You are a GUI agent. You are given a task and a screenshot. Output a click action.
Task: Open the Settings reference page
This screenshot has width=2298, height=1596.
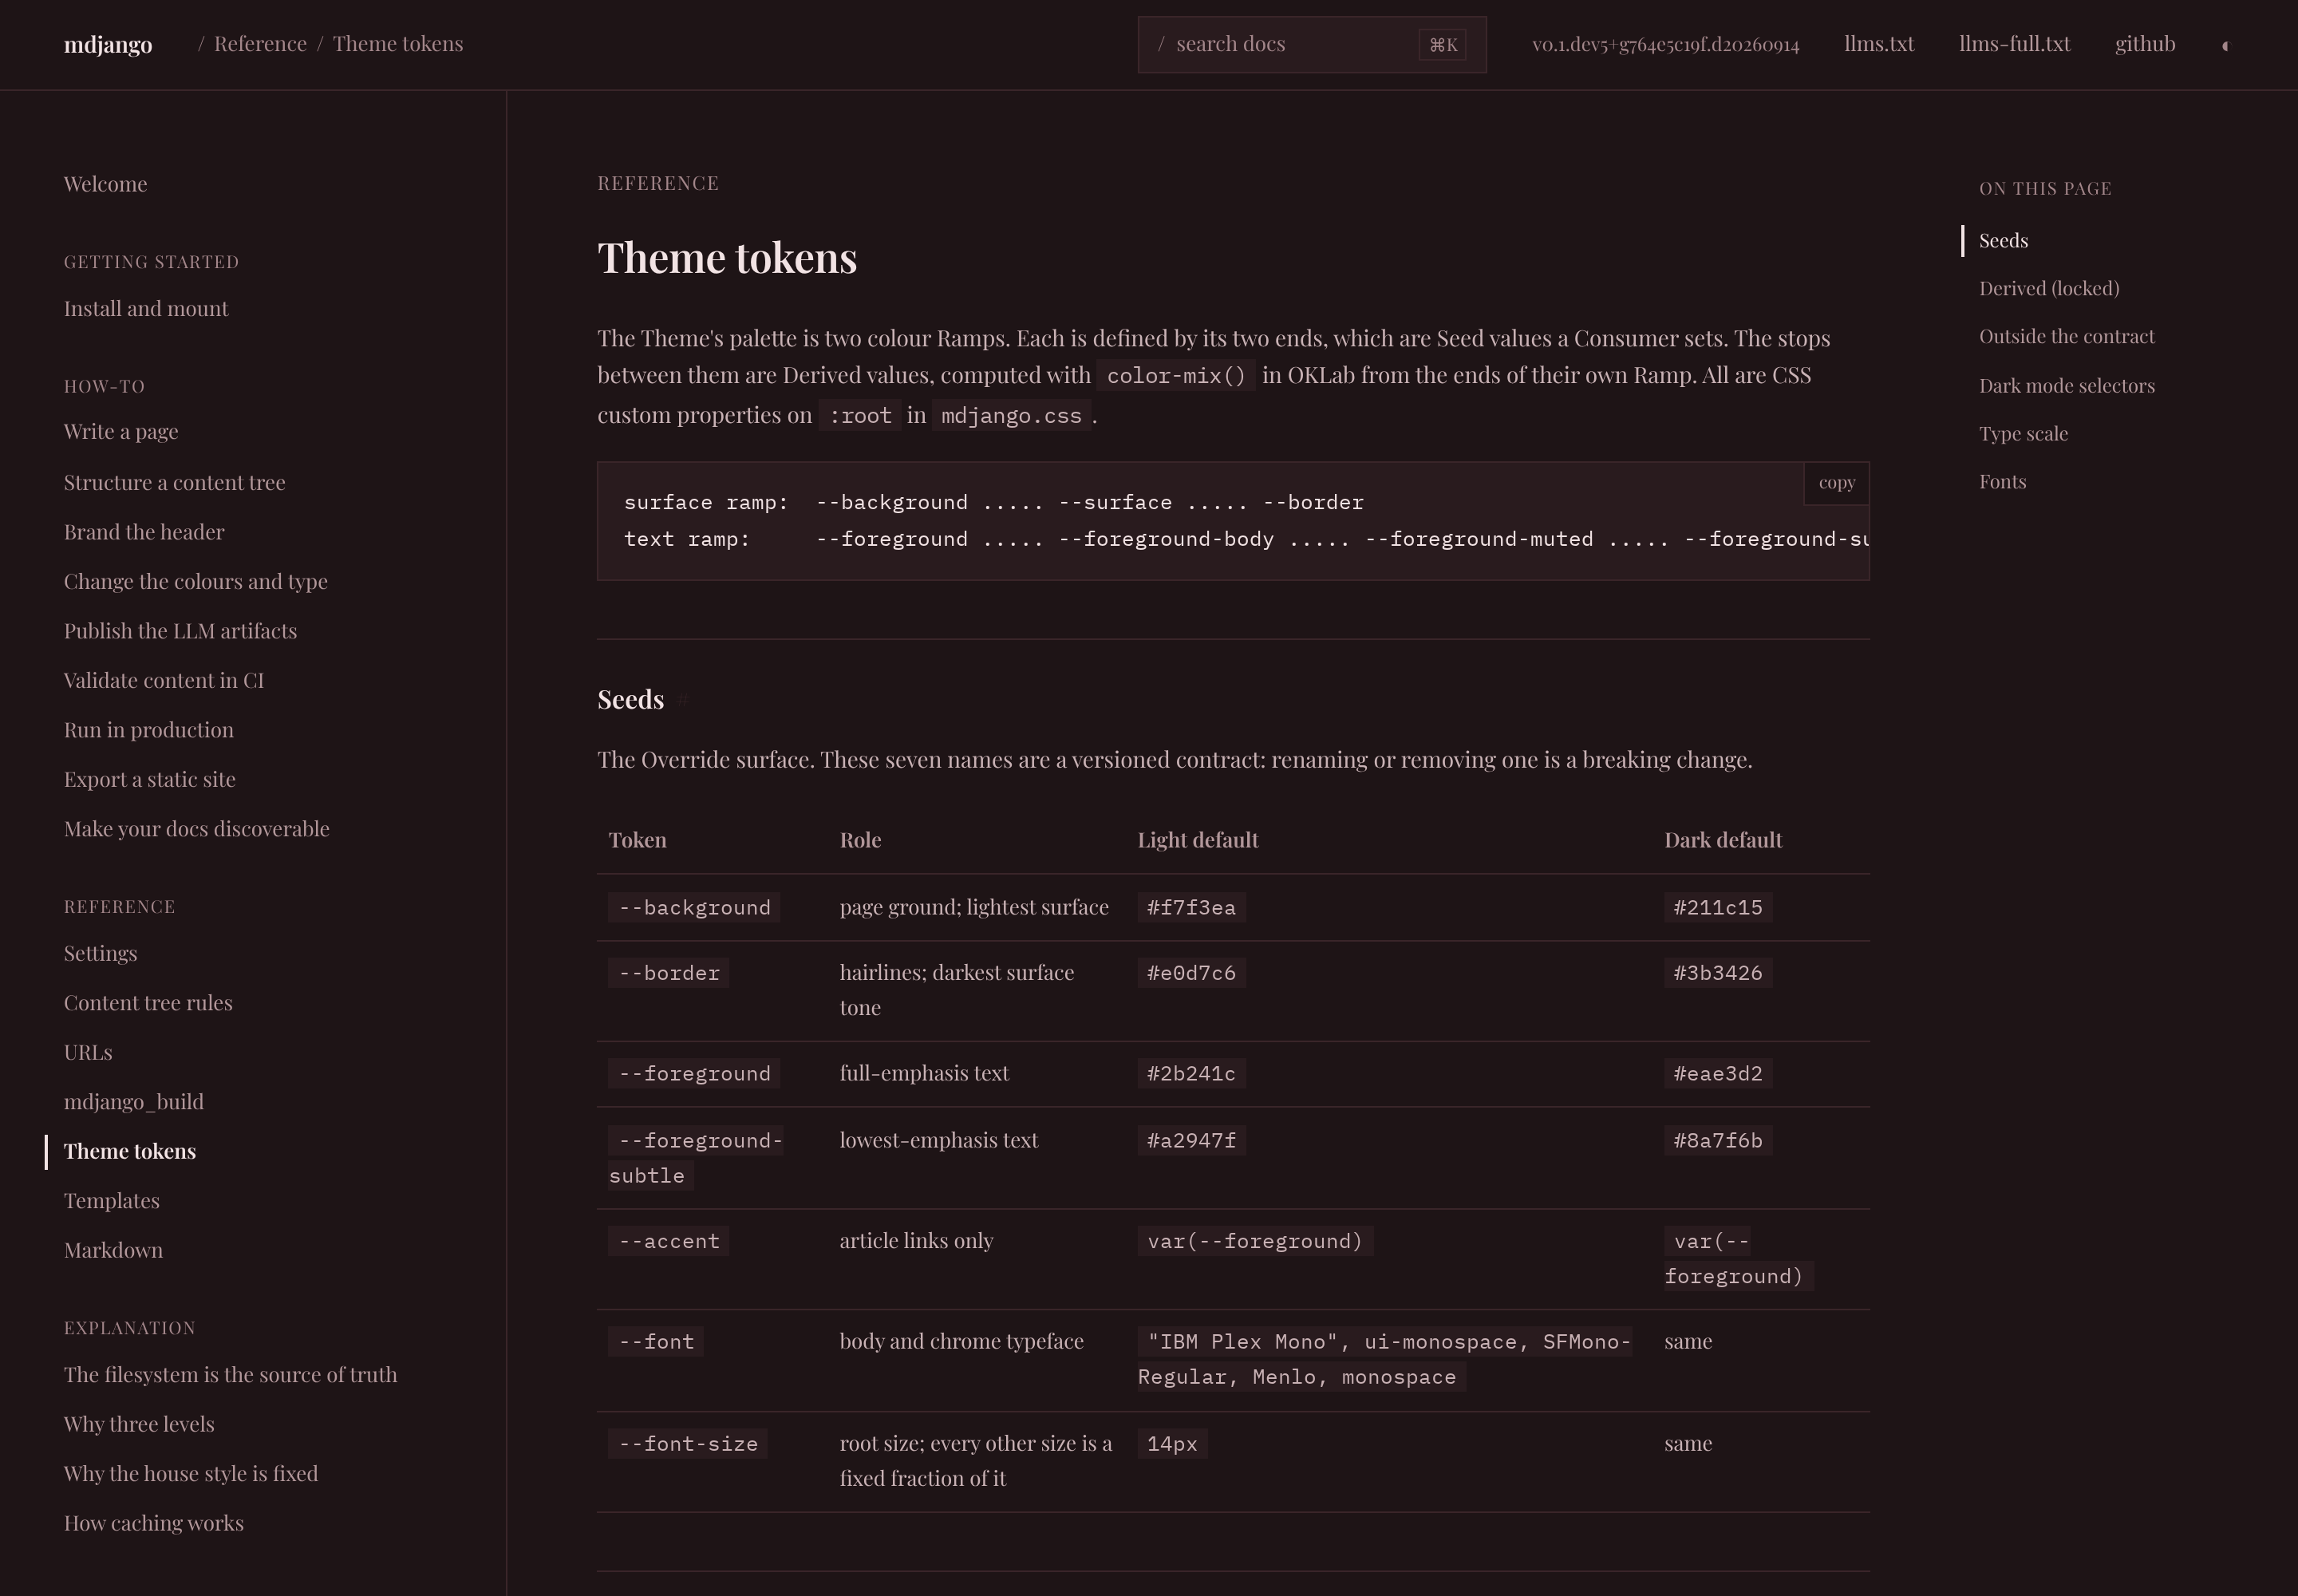tap(100, 953)
